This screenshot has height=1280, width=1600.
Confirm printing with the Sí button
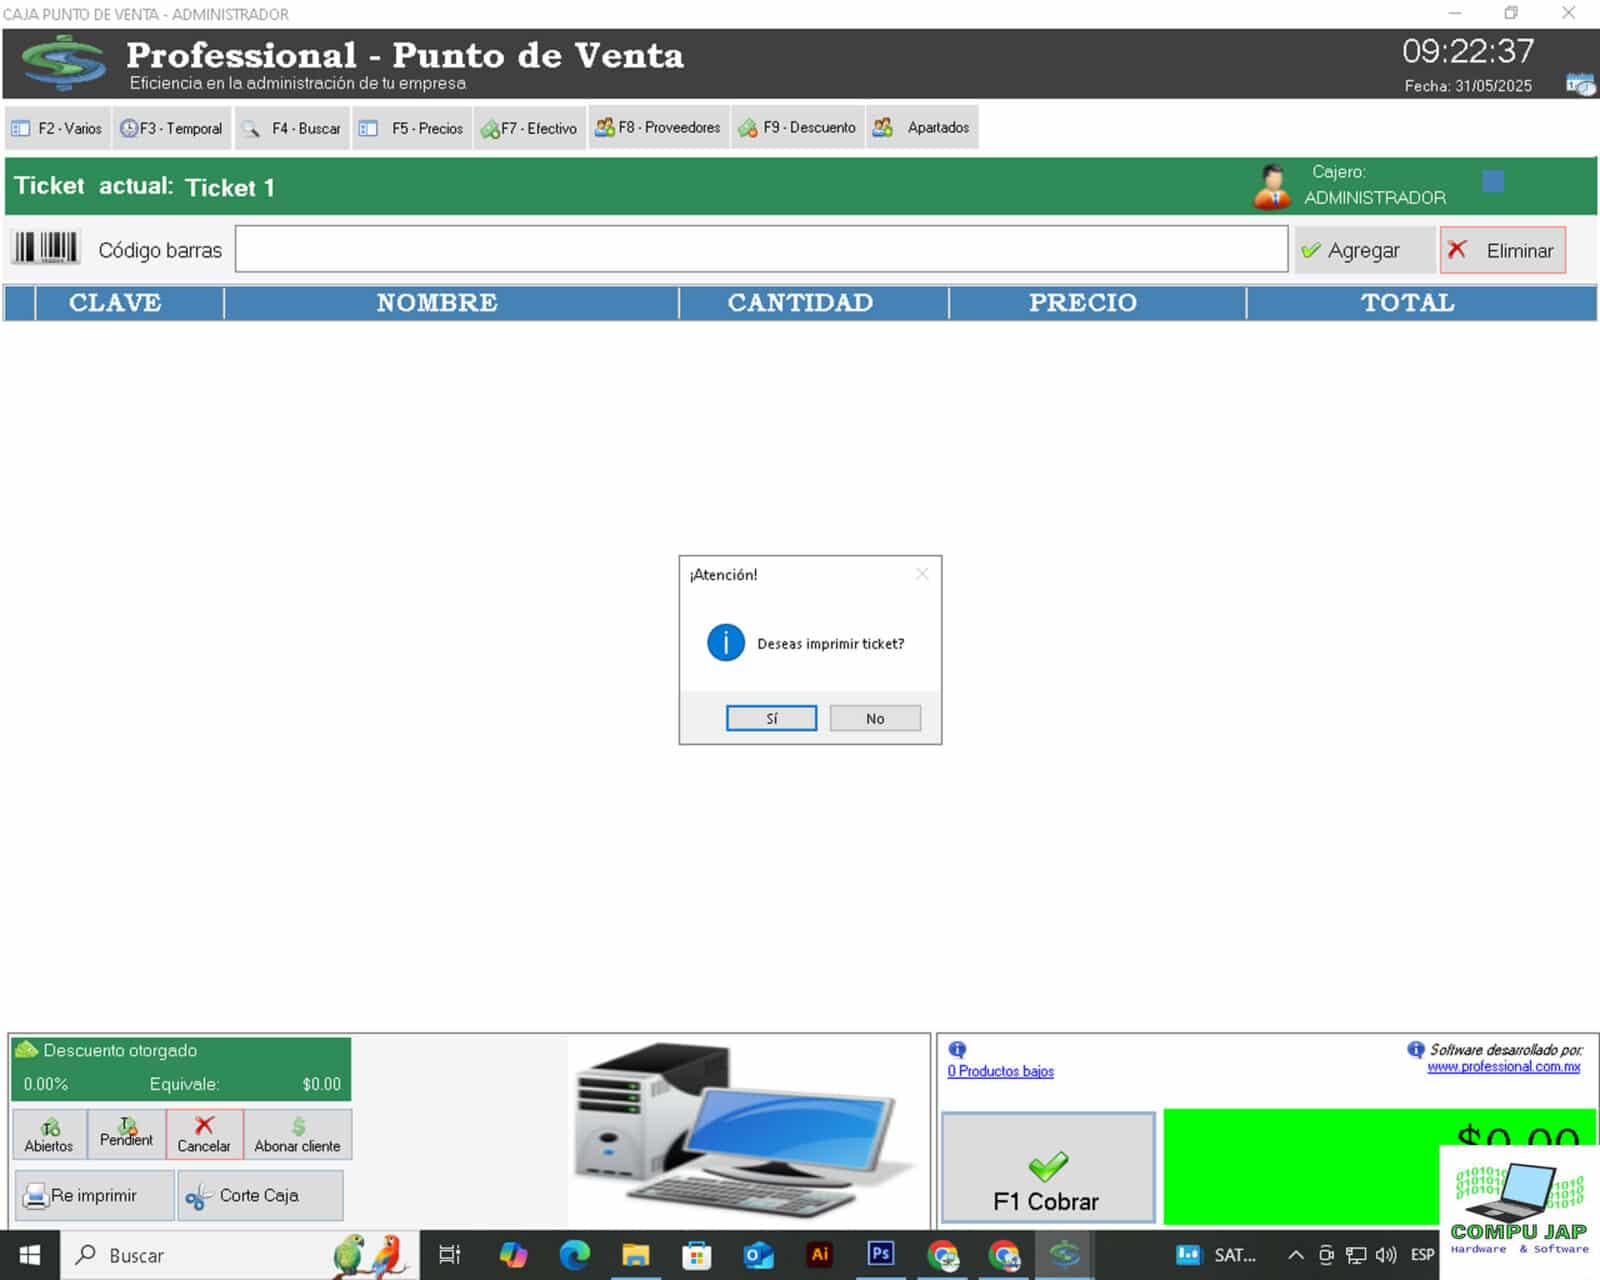771,718
